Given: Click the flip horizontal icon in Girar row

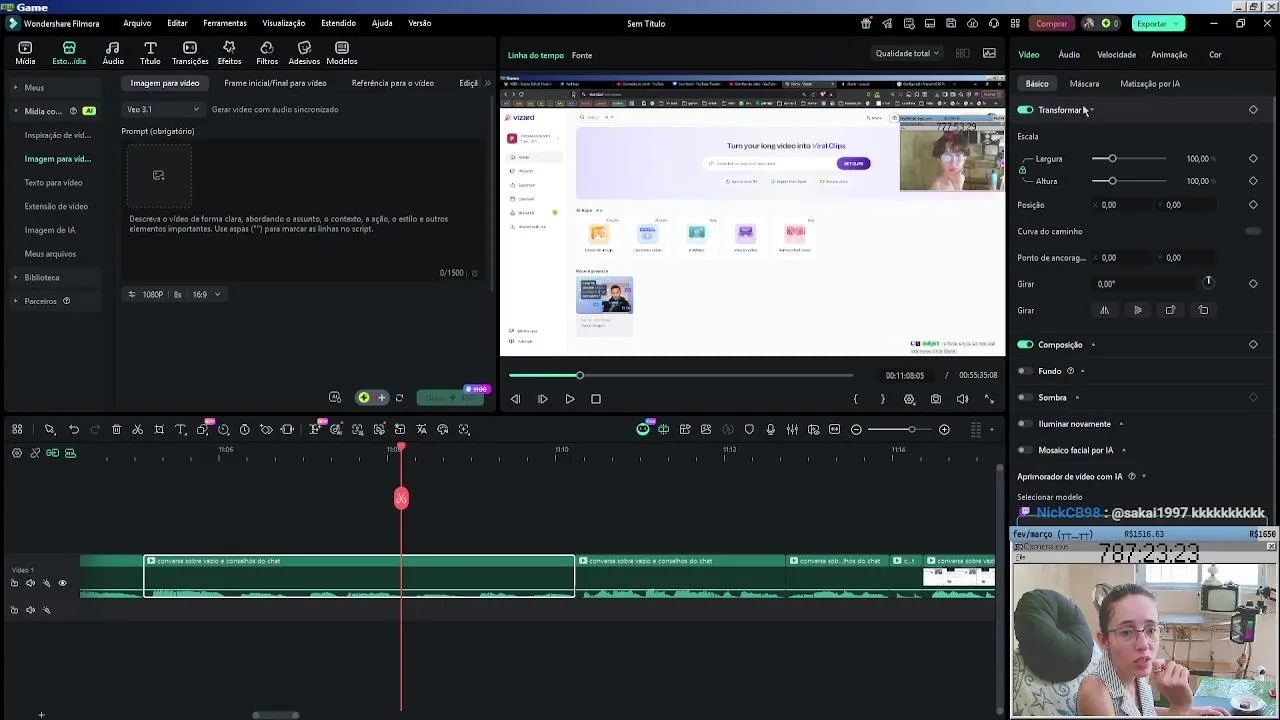Looking at the screenshot, I should point(1104,310).
